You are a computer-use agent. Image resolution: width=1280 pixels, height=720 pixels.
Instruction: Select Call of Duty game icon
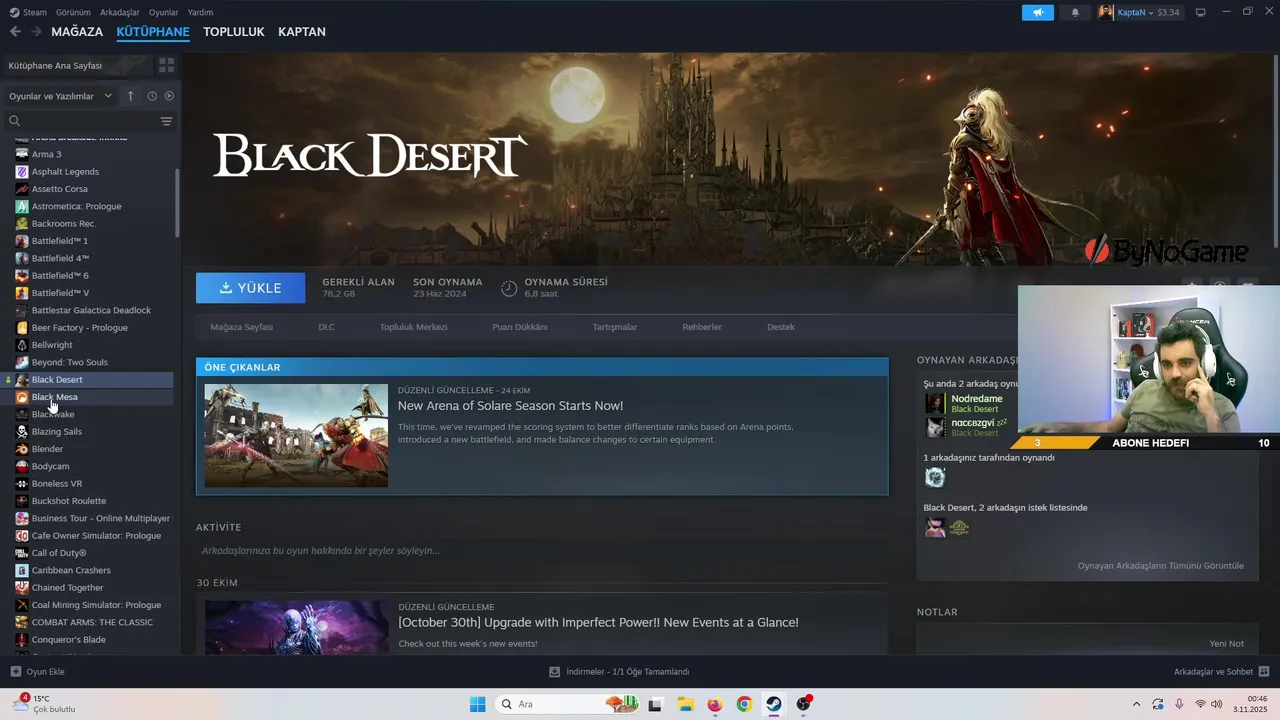coord(22,553)
